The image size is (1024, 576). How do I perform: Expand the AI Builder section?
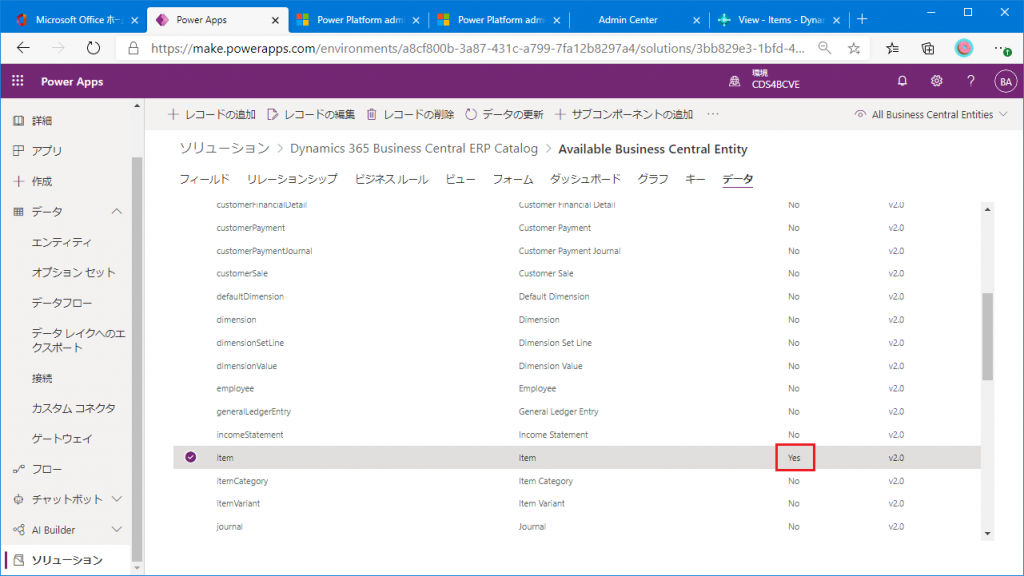point(117,530)
